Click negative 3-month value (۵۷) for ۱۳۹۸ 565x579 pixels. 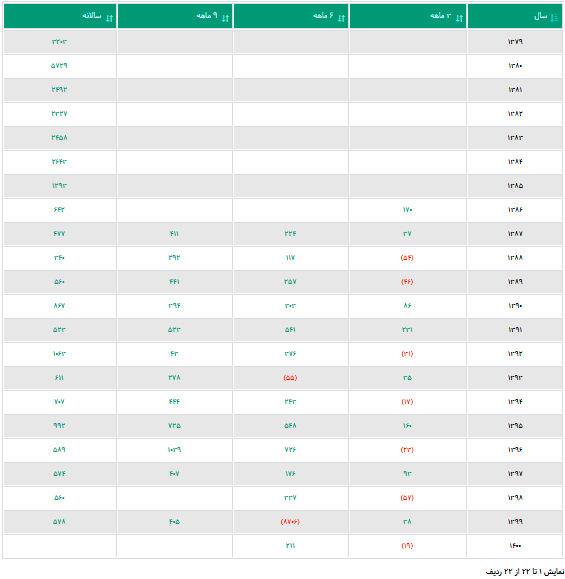coord(407,498)
